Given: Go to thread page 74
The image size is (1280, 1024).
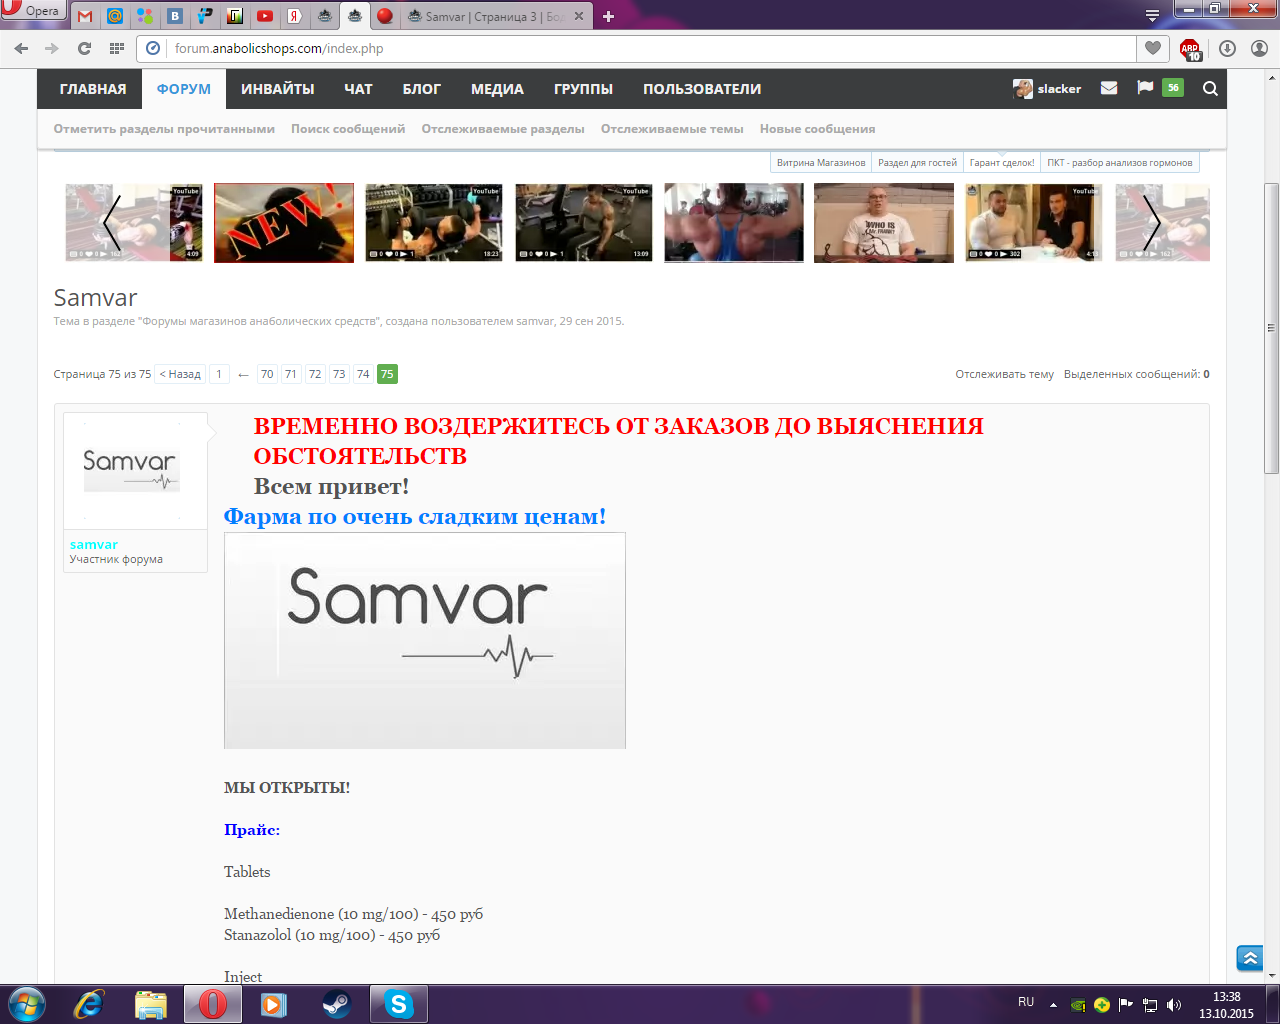Looking at the screenshot, I should coord(363,374).
